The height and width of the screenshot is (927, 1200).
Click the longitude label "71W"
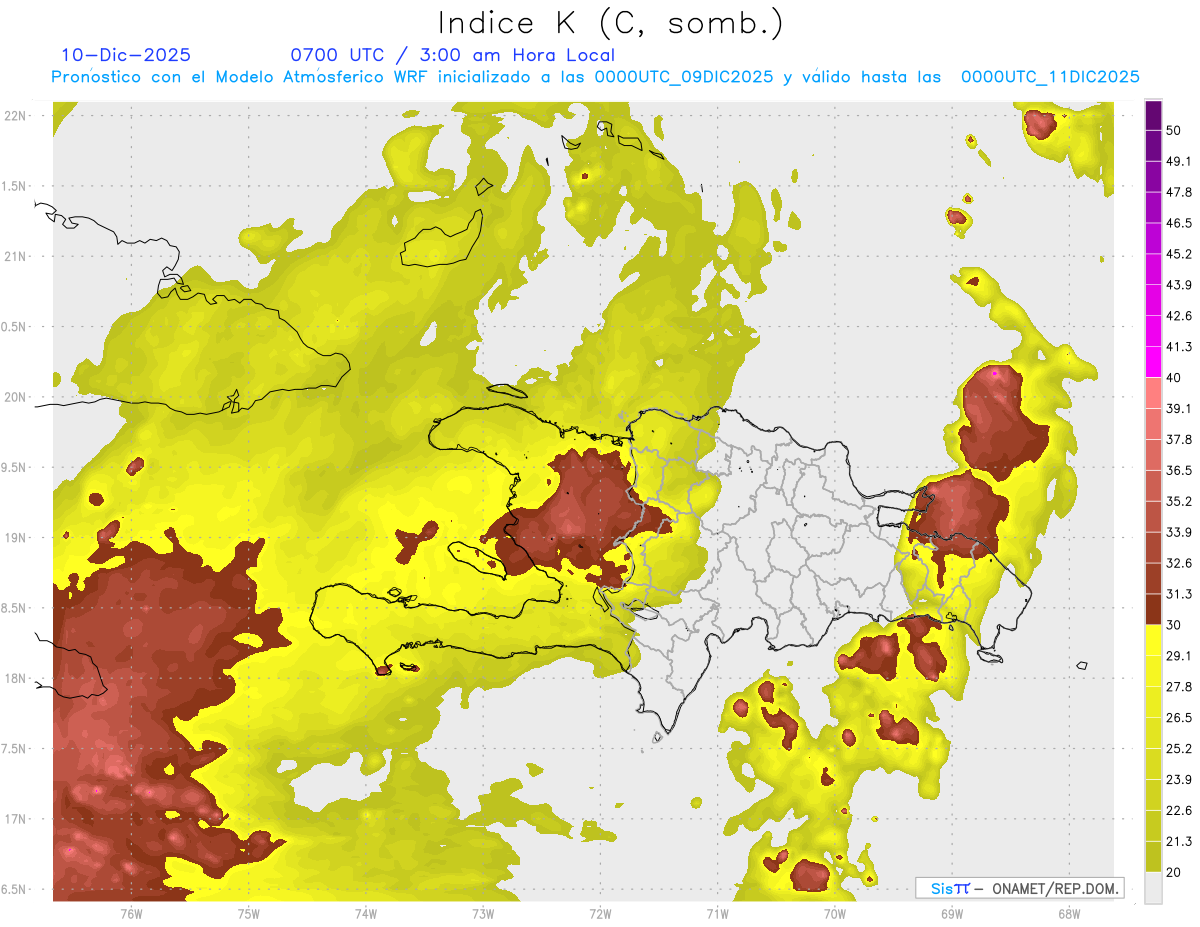tap(717, 913)
